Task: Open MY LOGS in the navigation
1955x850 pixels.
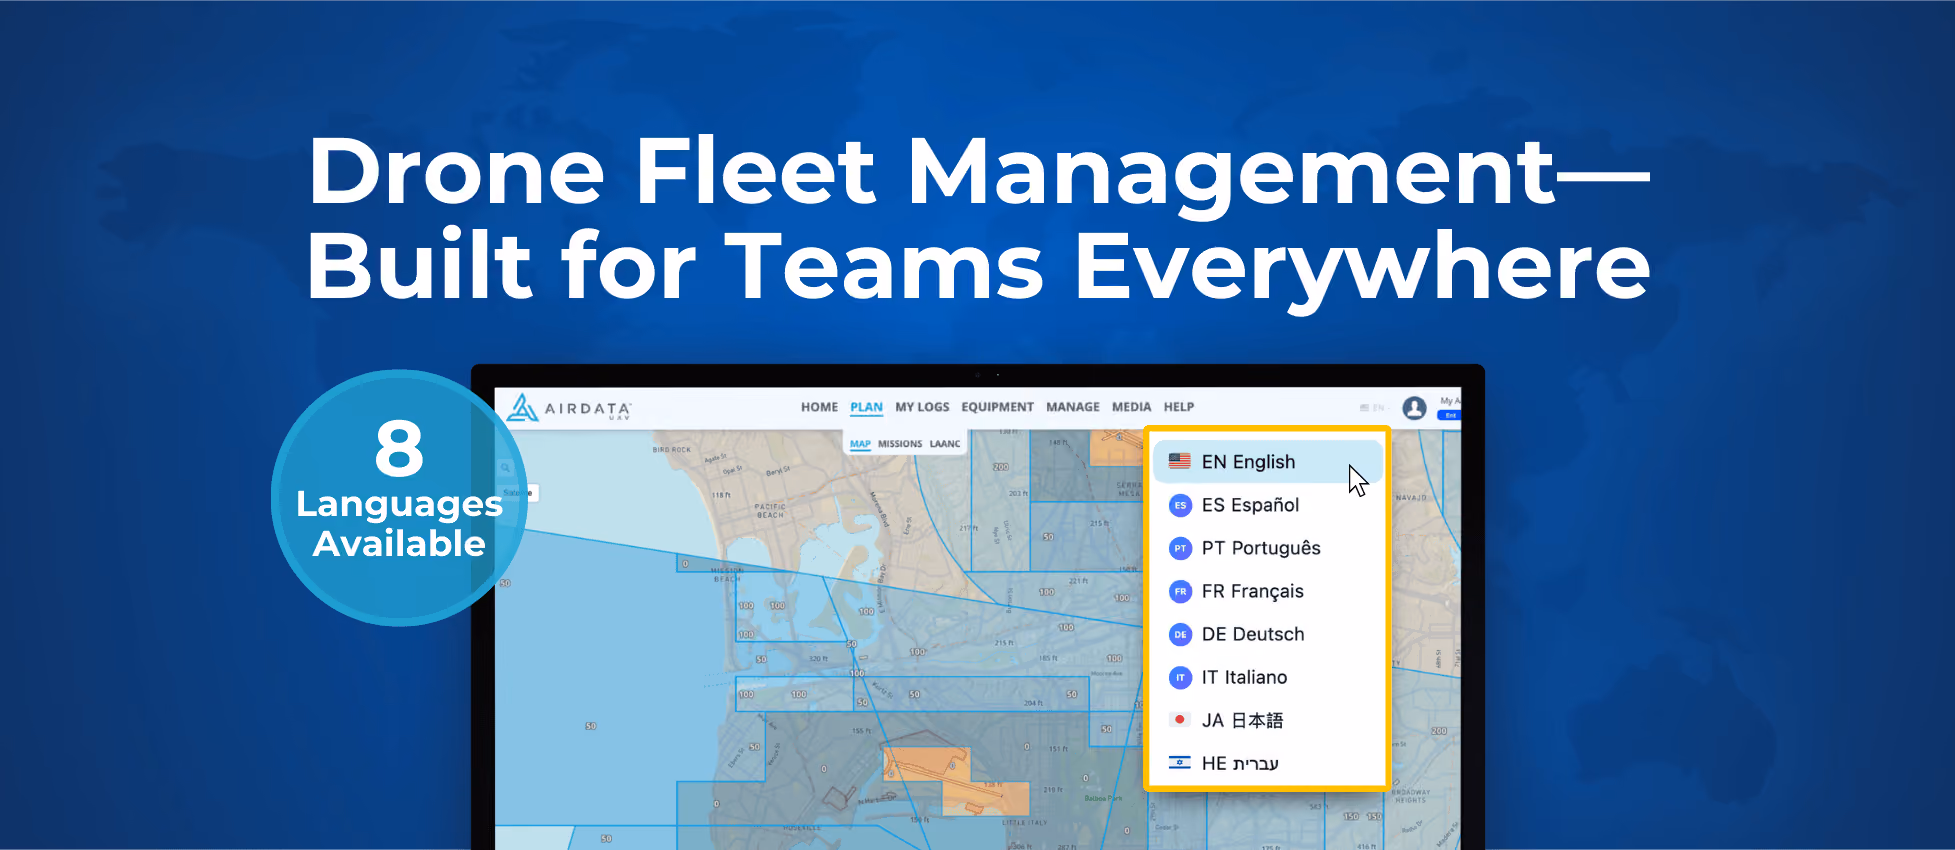Action: 922,407
